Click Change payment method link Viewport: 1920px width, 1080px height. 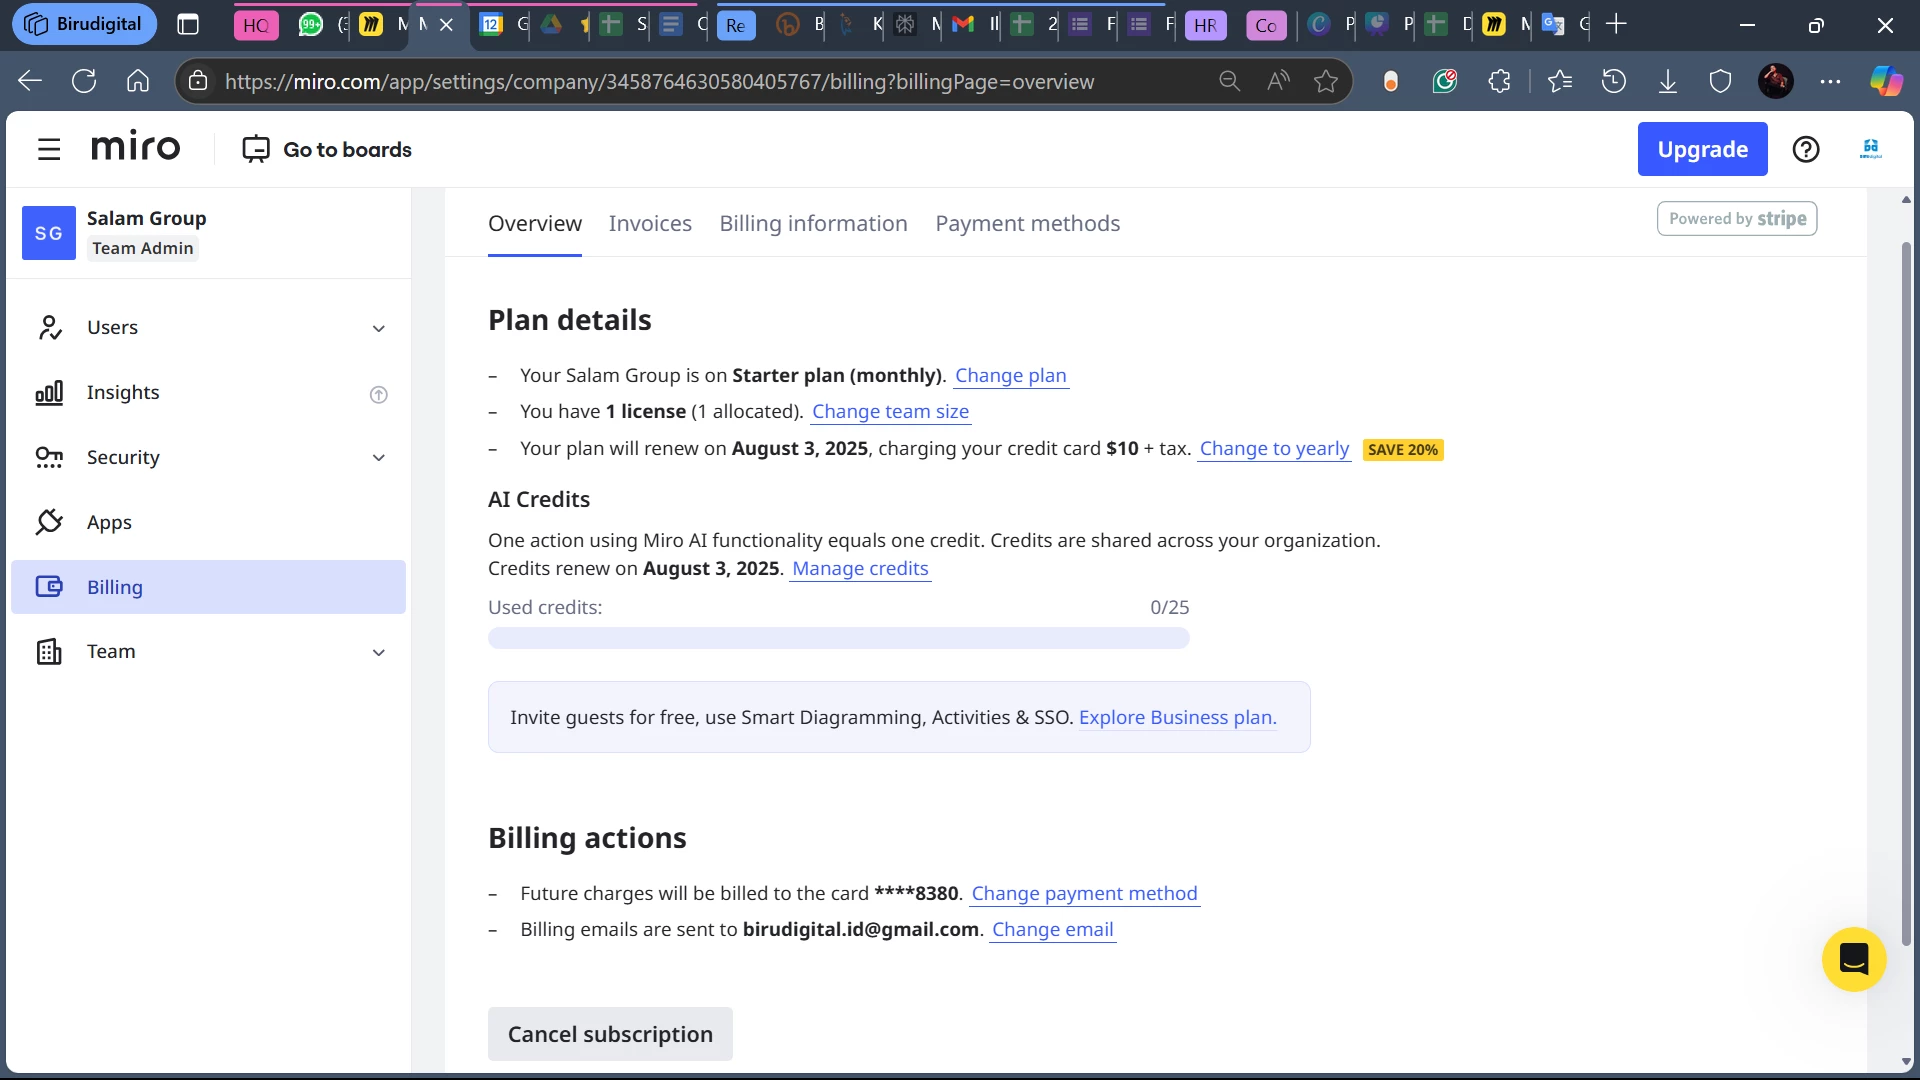tap(1084, 894)
